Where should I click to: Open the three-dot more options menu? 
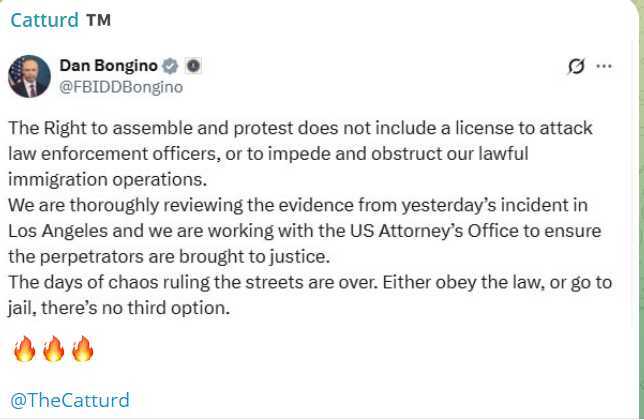click(x=603, y=66)
